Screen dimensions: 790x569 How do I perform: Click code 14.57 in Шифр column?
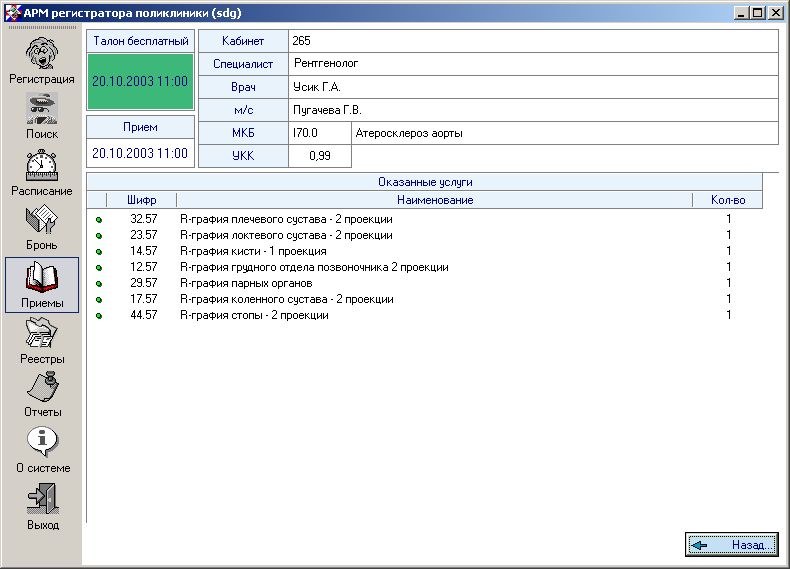[x=144, y=251]
